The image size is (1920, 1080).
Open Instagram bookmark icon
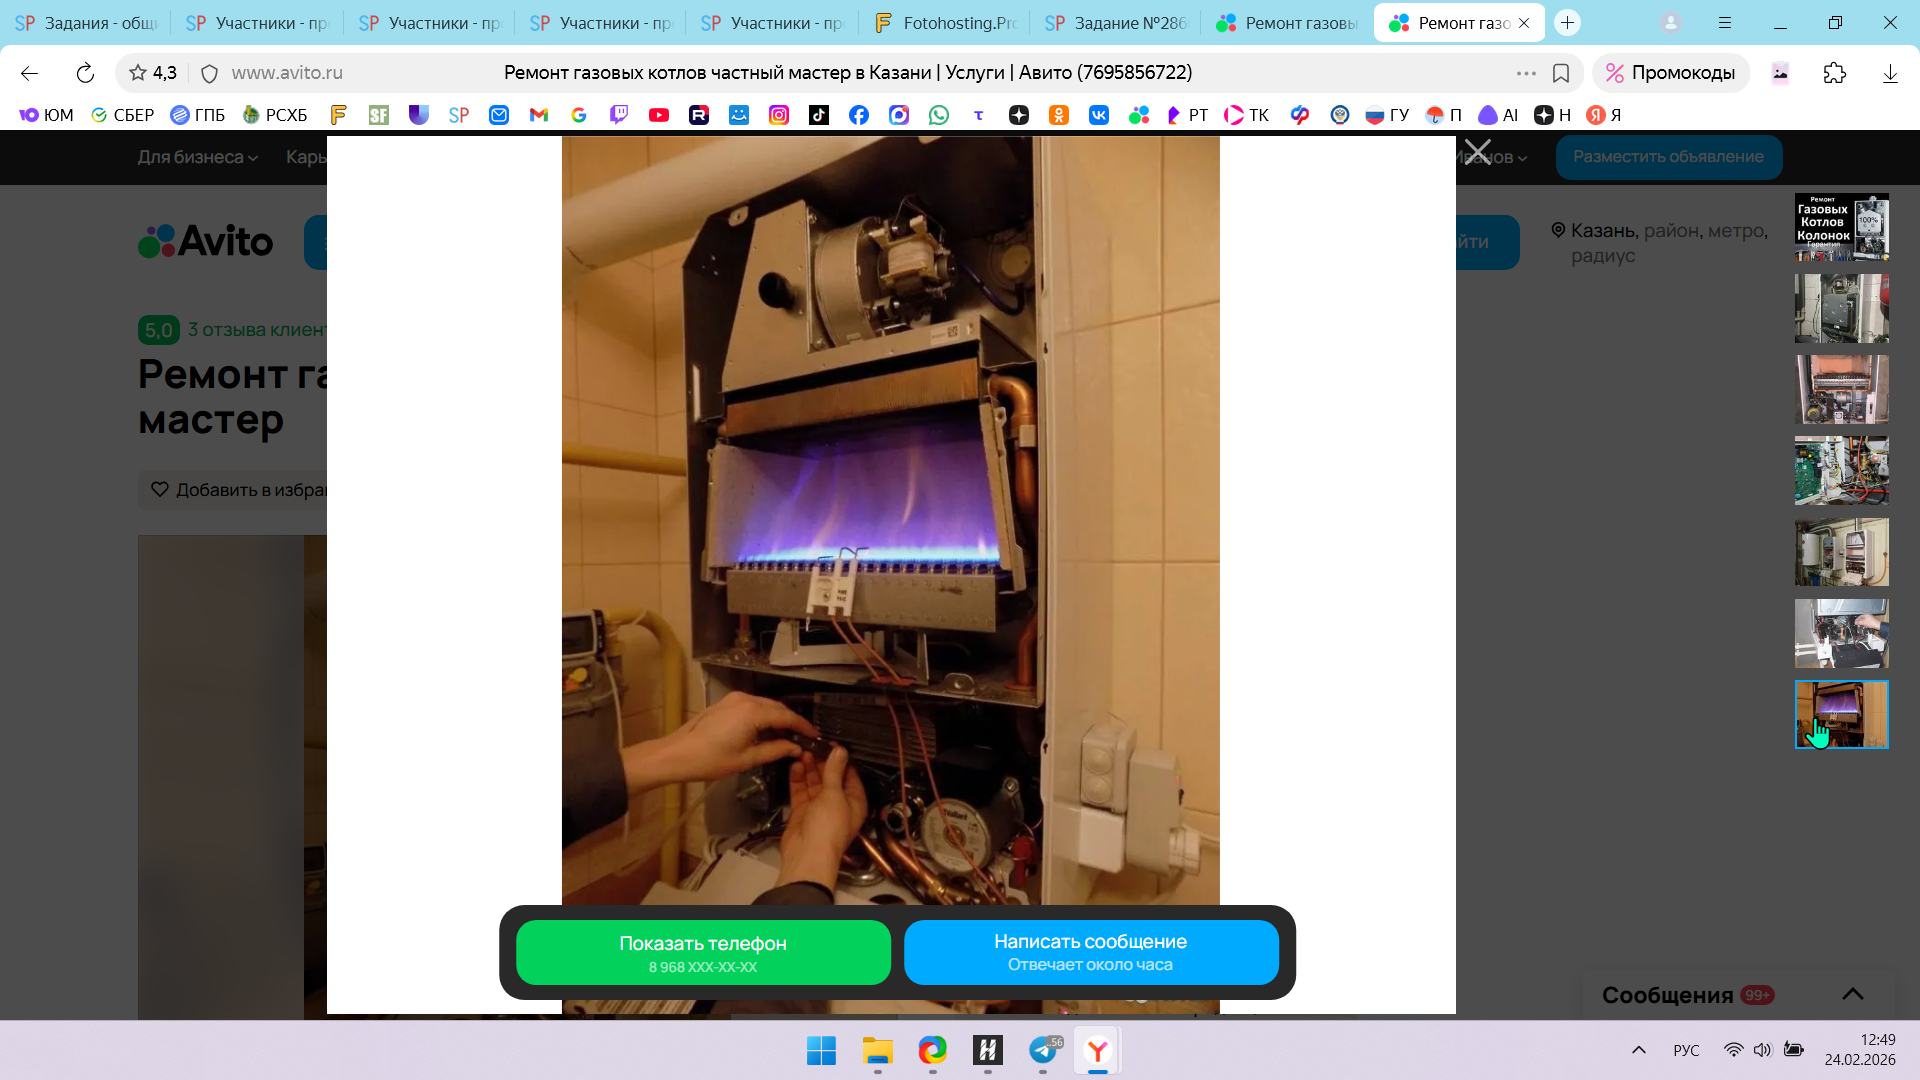click(778, 115)
